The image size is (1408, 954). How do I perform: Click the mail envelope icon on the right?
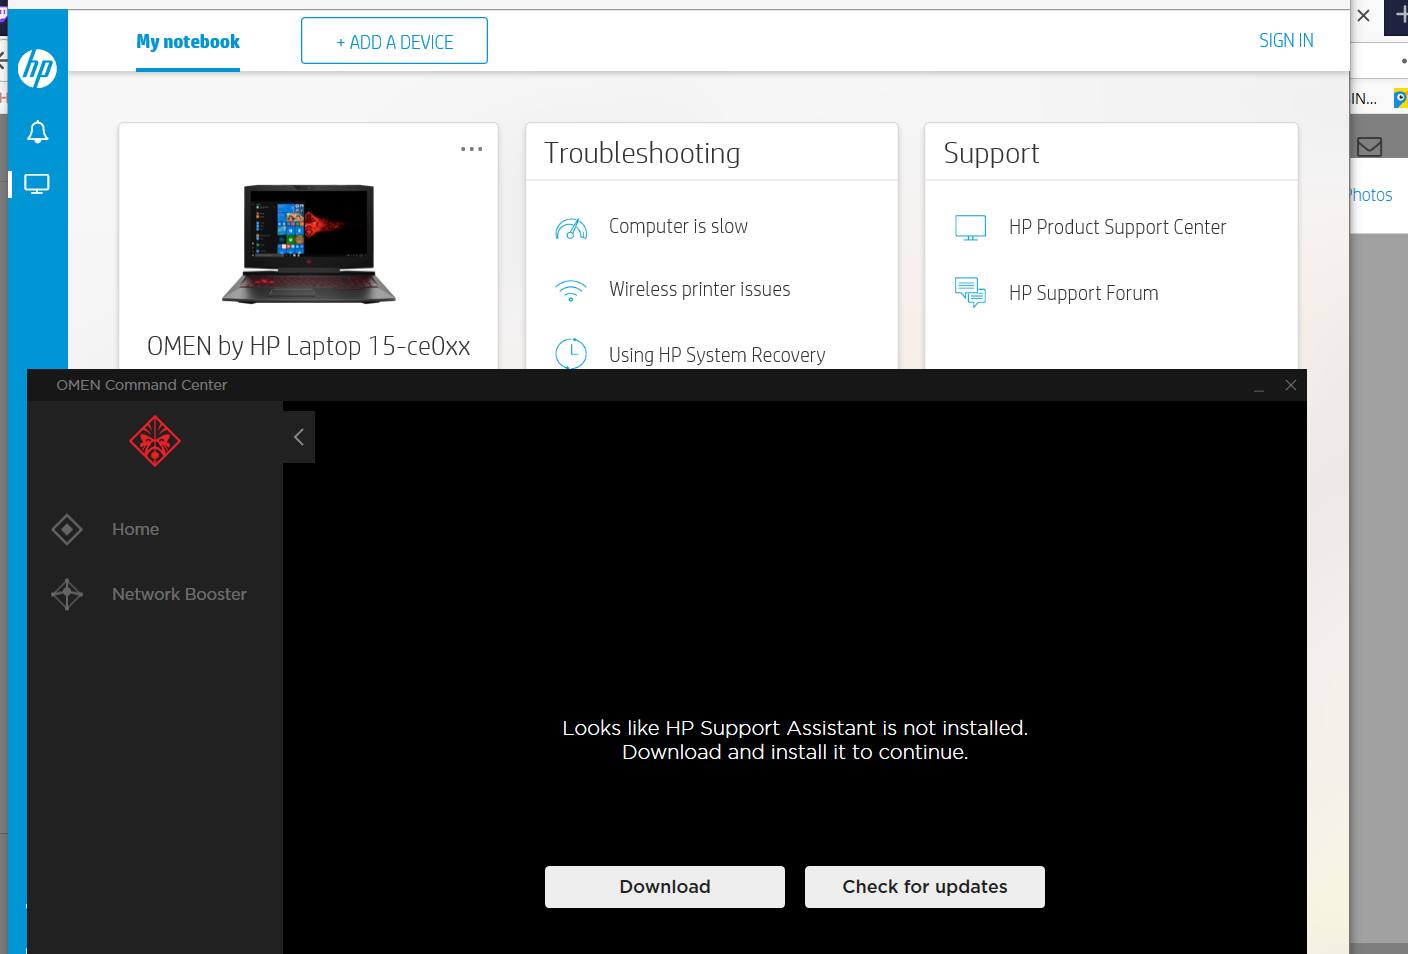pyautogui.click(x=1370, y=146)
